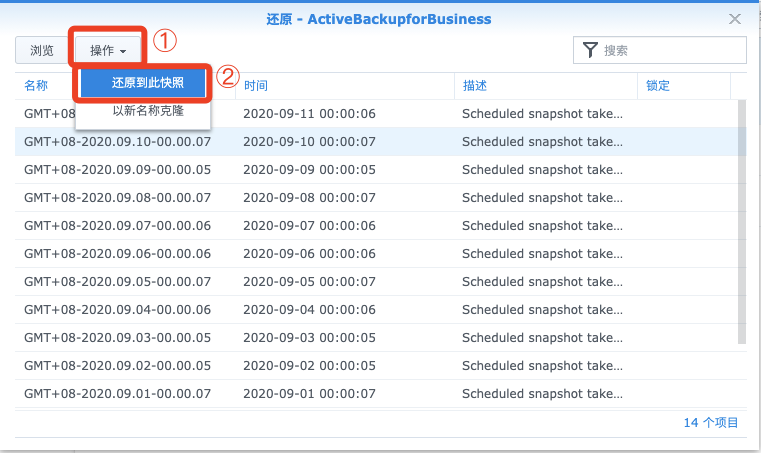Click the snapshot list vertical scrollbar
This screenshot has width=761, height=453.
point(742,222)
